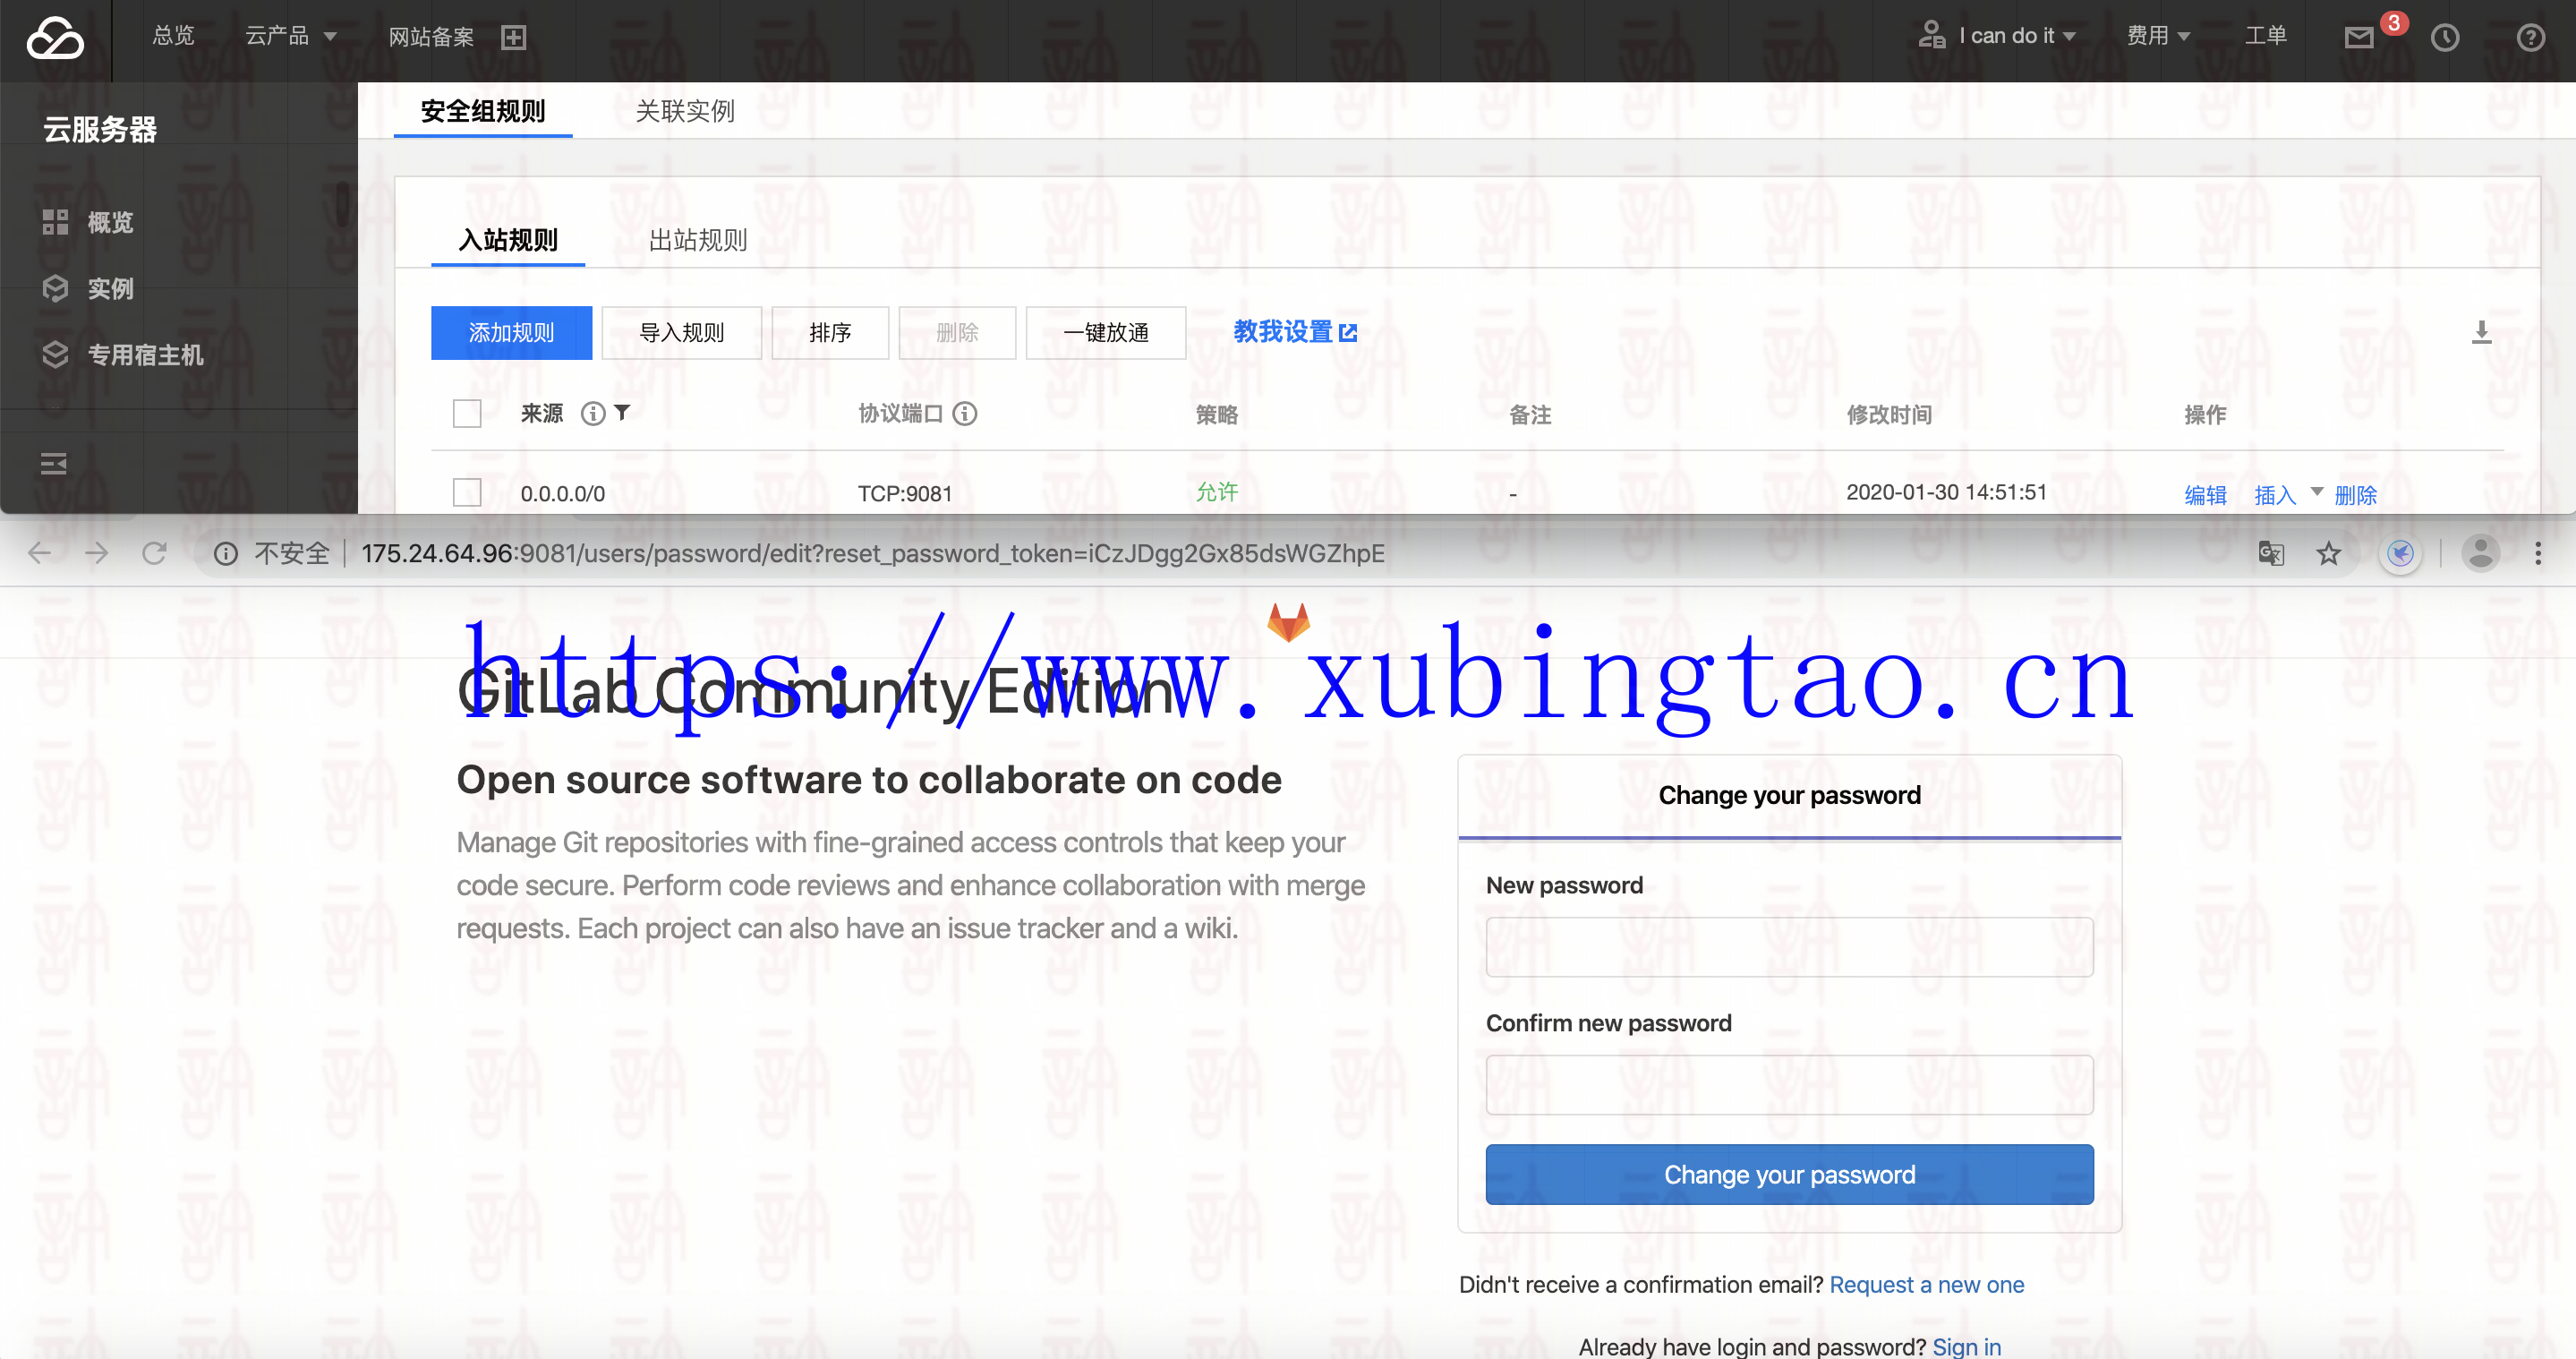Click the 一键放通 button
2576x1359 pixels.
(x=1106, y=332)
